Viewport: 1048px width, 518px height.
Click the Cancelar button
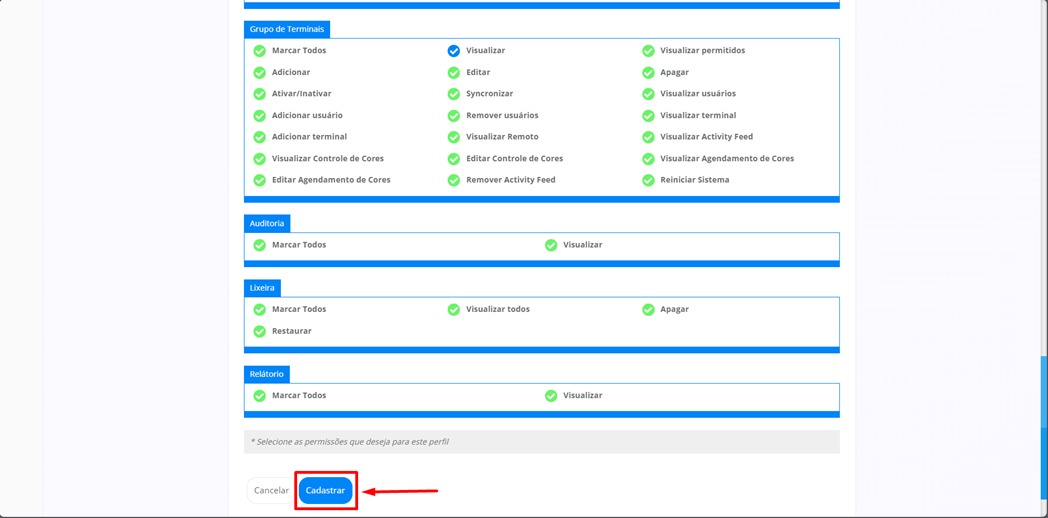271,490
